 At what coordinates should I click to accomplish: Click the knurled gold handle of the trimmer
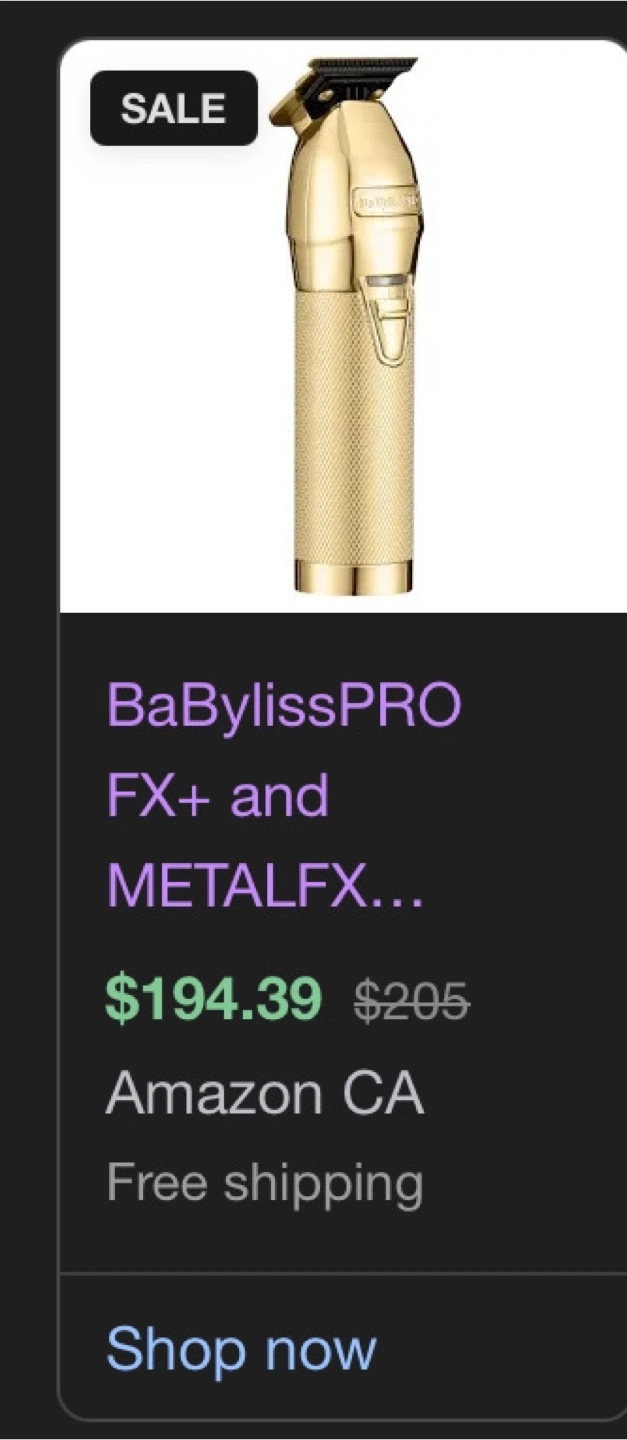(353, 450)
